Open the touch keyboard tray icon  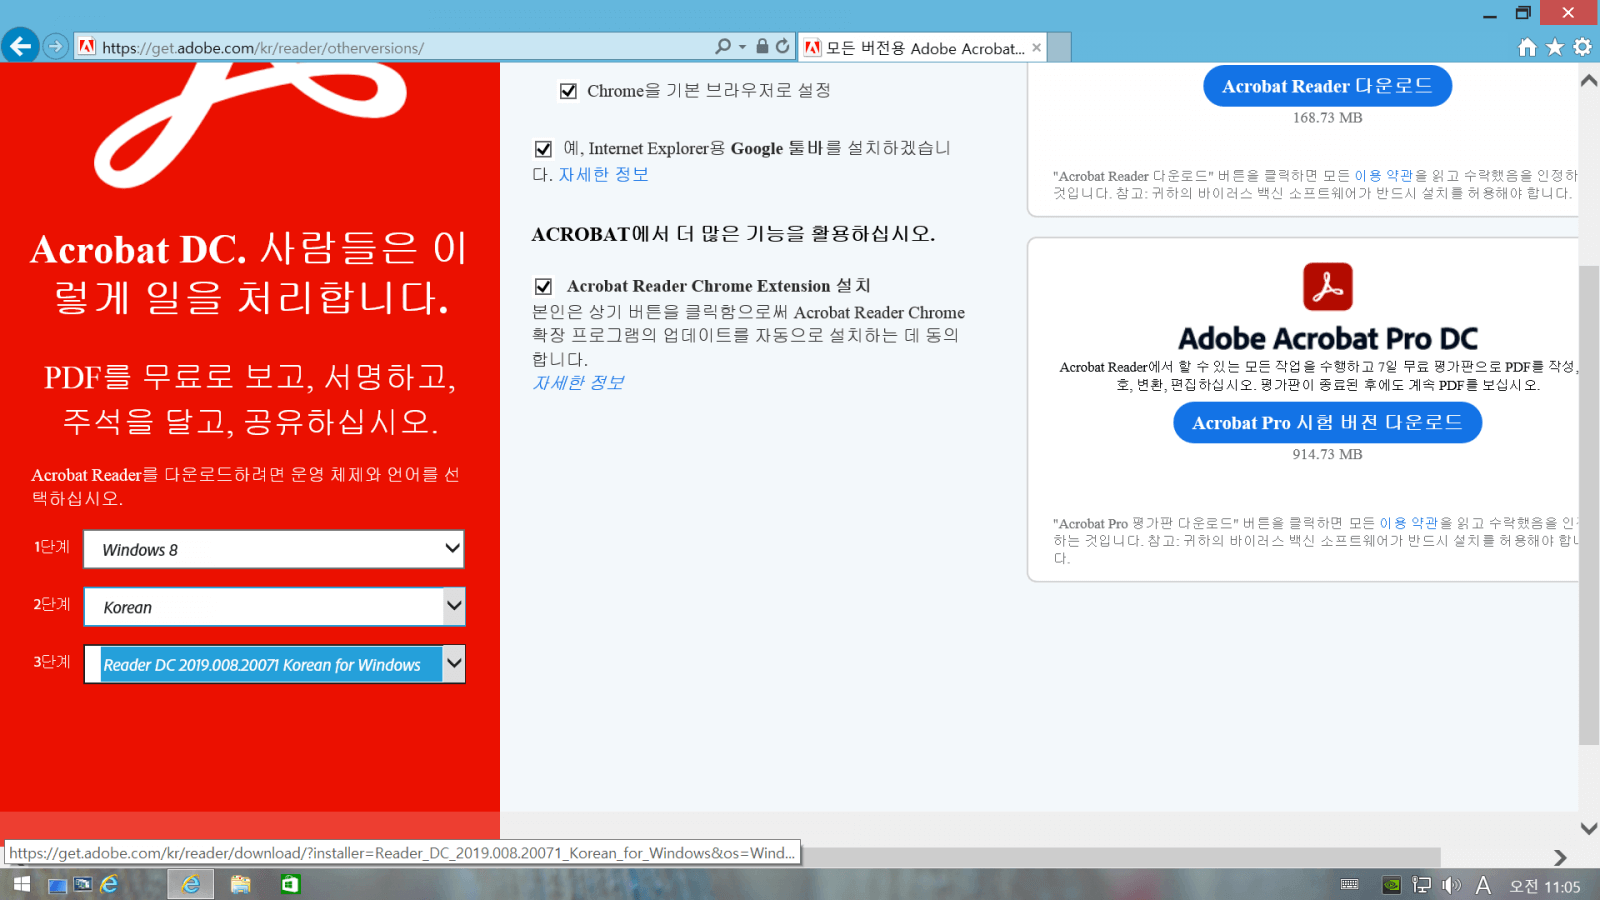point(1349,884)
